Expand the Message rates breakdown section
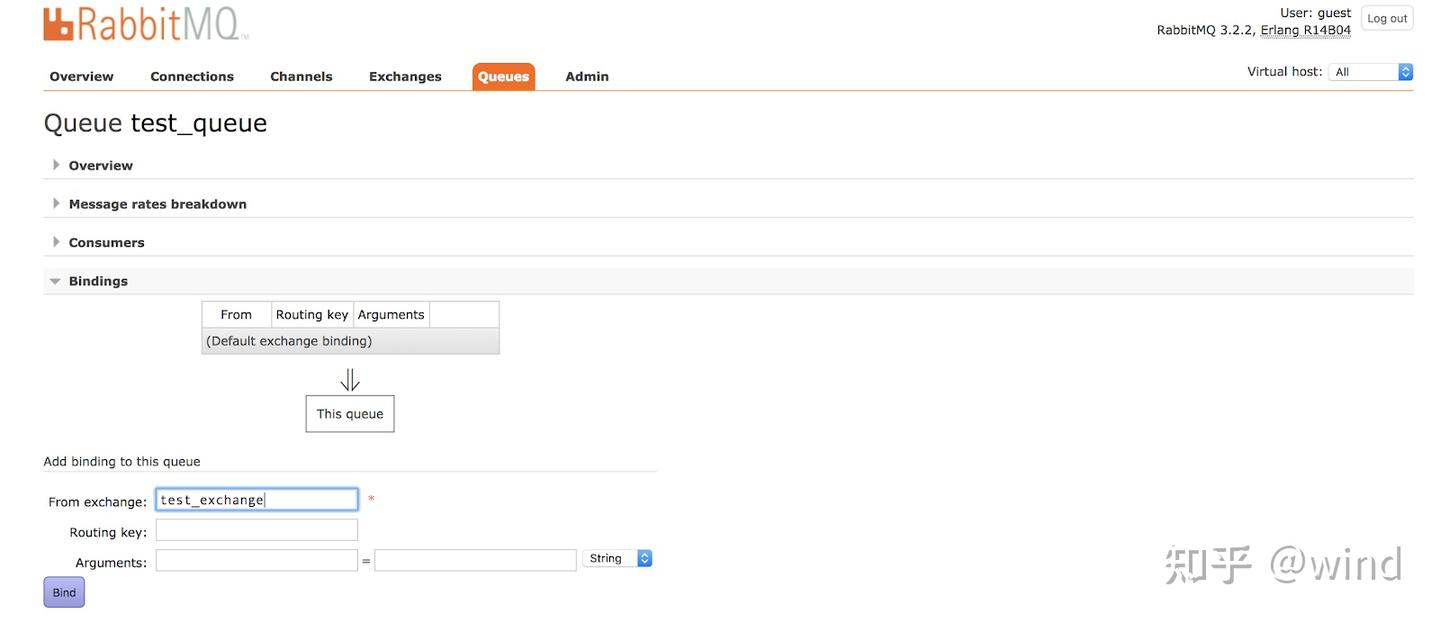The width and height of the screenshot is (1440, 623). tap(157, 203)
